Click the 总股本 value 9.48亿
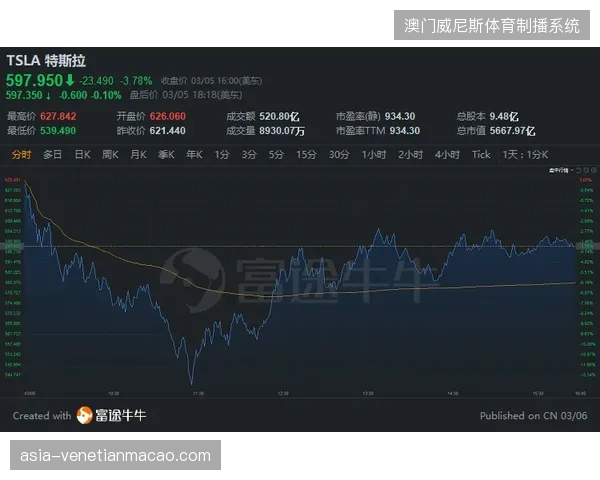Viewport: 600px width, 480px height. 504,116
